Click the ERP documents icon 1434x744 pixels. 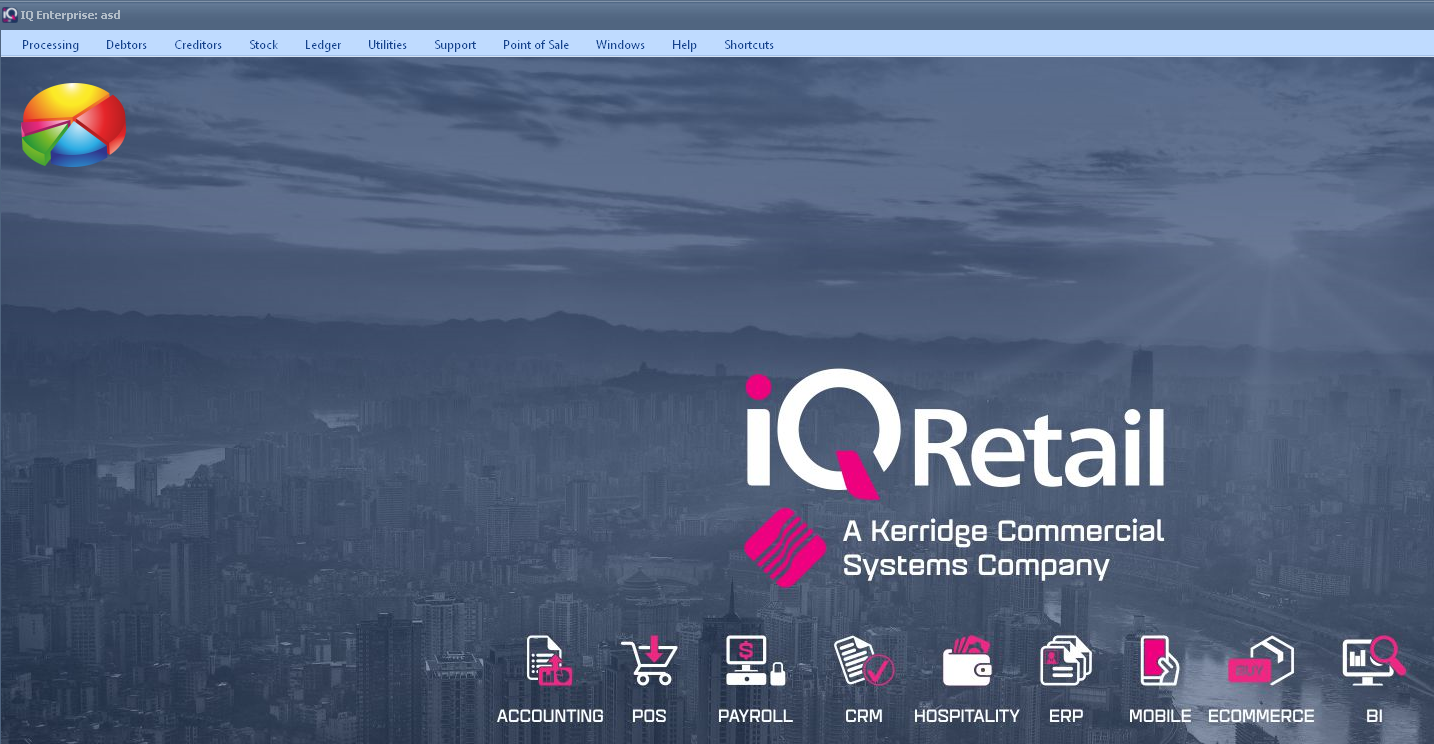[x=1066, y=661]
